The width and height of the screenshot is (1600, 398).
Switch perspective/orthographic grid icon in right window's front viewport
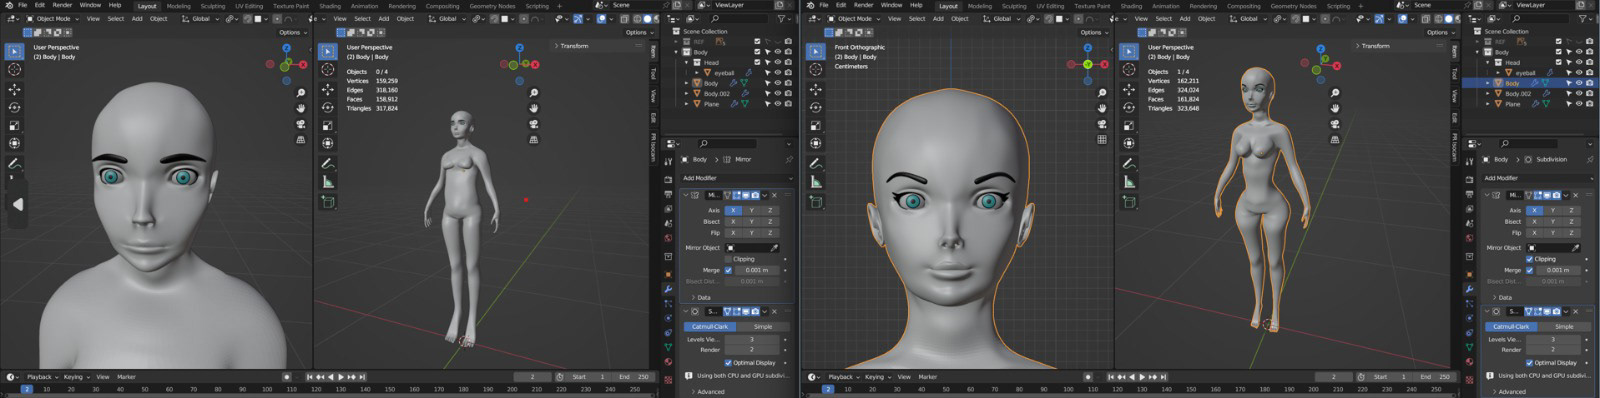[x=1102, y=140]
